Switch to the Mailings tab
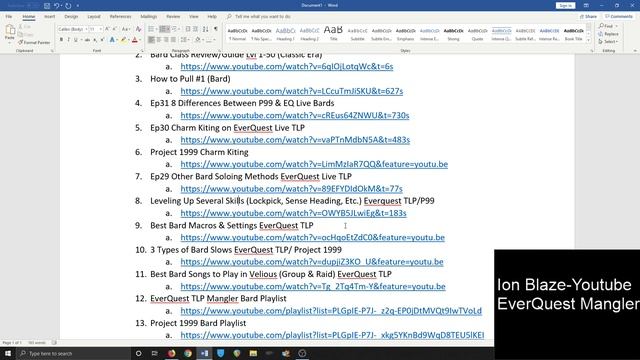The image size is (640, 360). pos(149,16)
